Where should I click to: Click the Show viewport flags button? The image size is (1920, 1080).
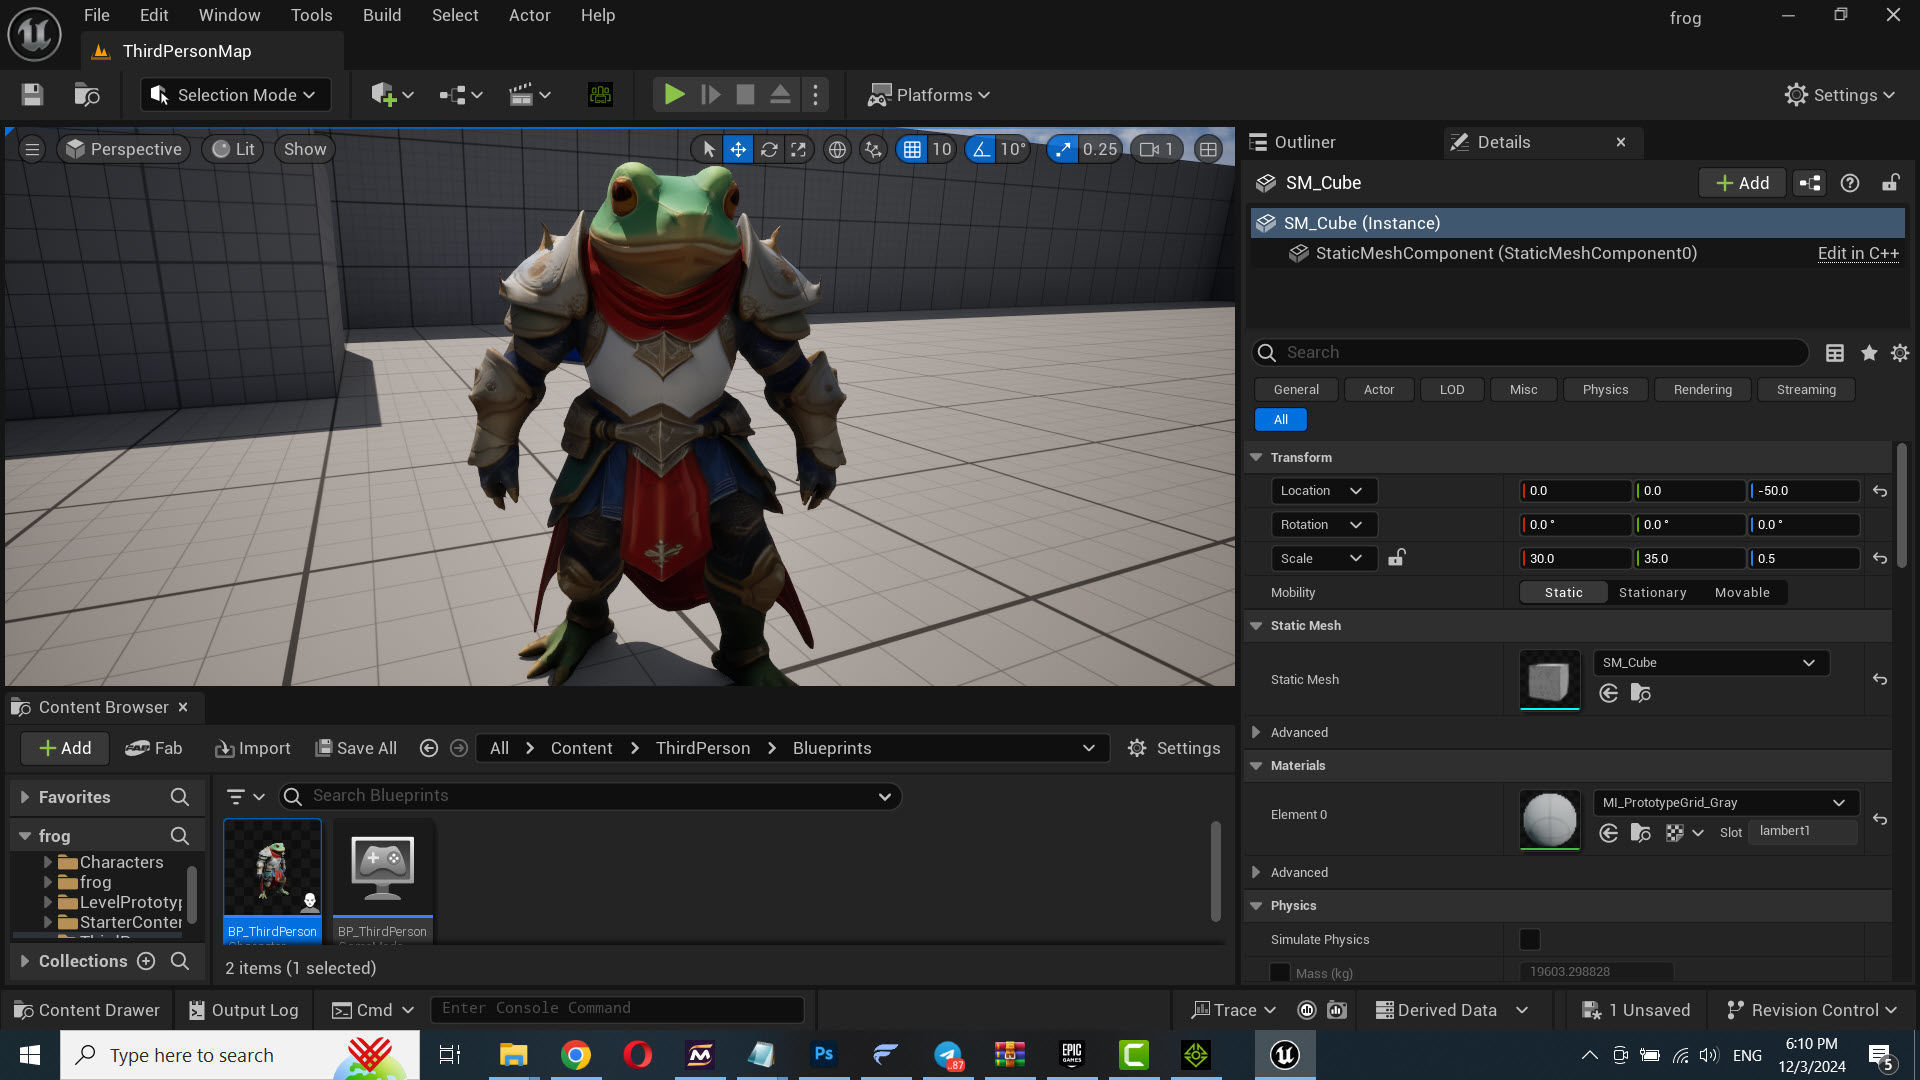pyautogui.click(x=305, y=149)
